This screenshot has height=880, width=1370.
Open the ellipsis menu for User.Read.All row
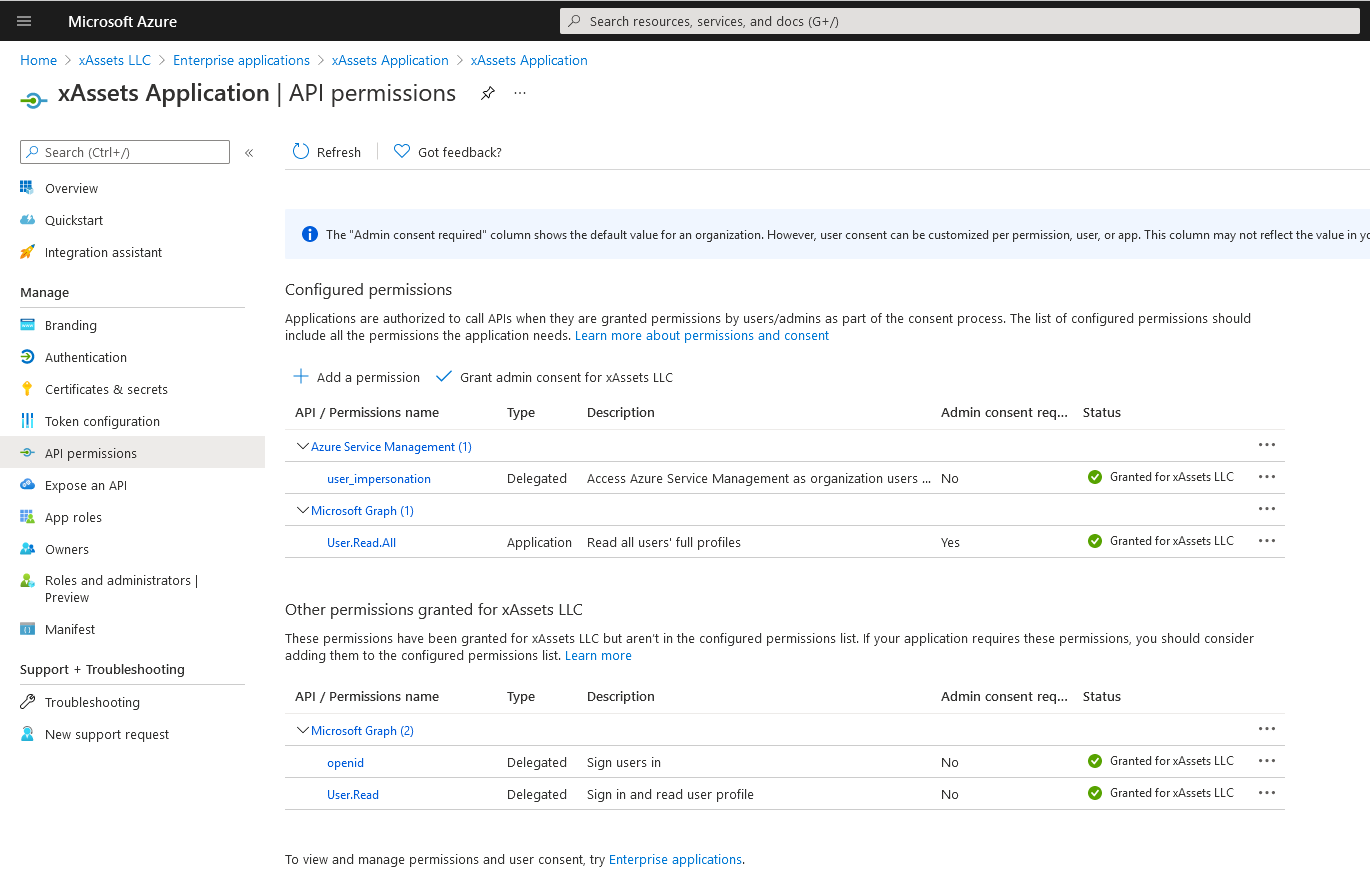(1267, 540)
